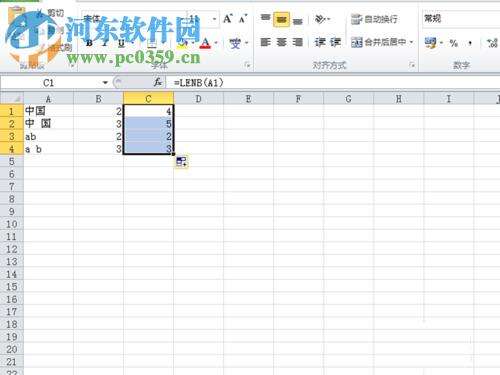
Task: Click the Auto Fill Options icon
Action: tap(182, 162)
